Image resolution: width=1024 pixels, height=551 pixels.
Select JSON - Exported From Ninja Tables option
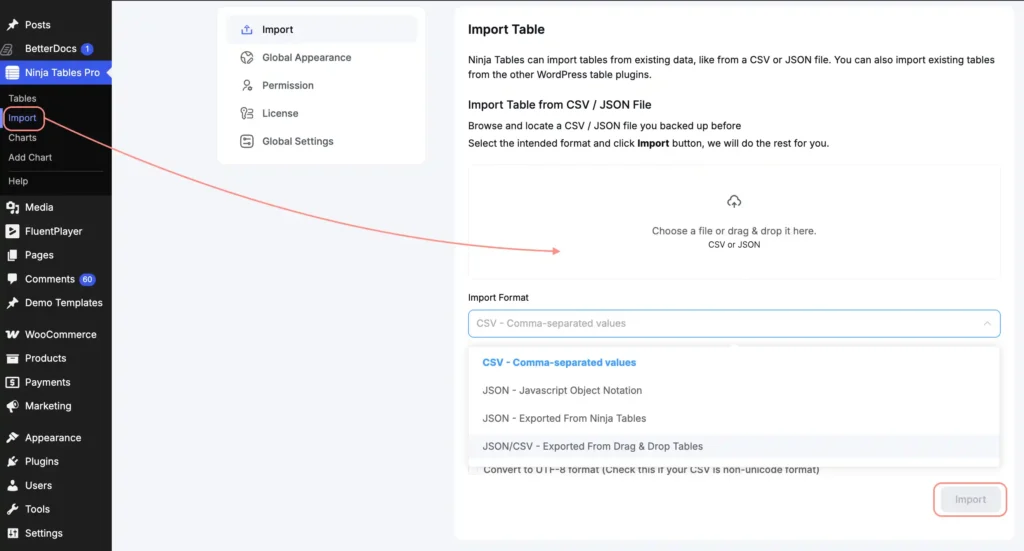coord(734,418)
